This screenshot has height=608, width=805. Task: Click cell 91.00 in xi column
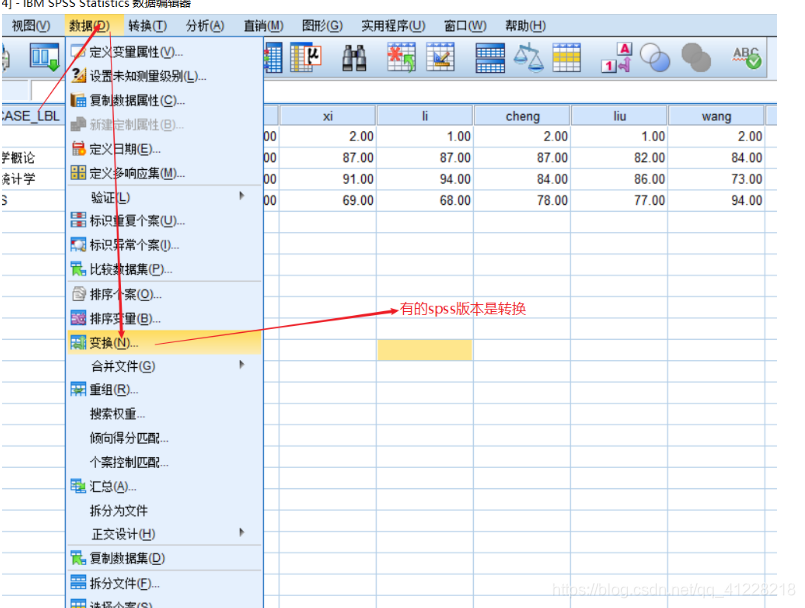[x=328, y=179]
